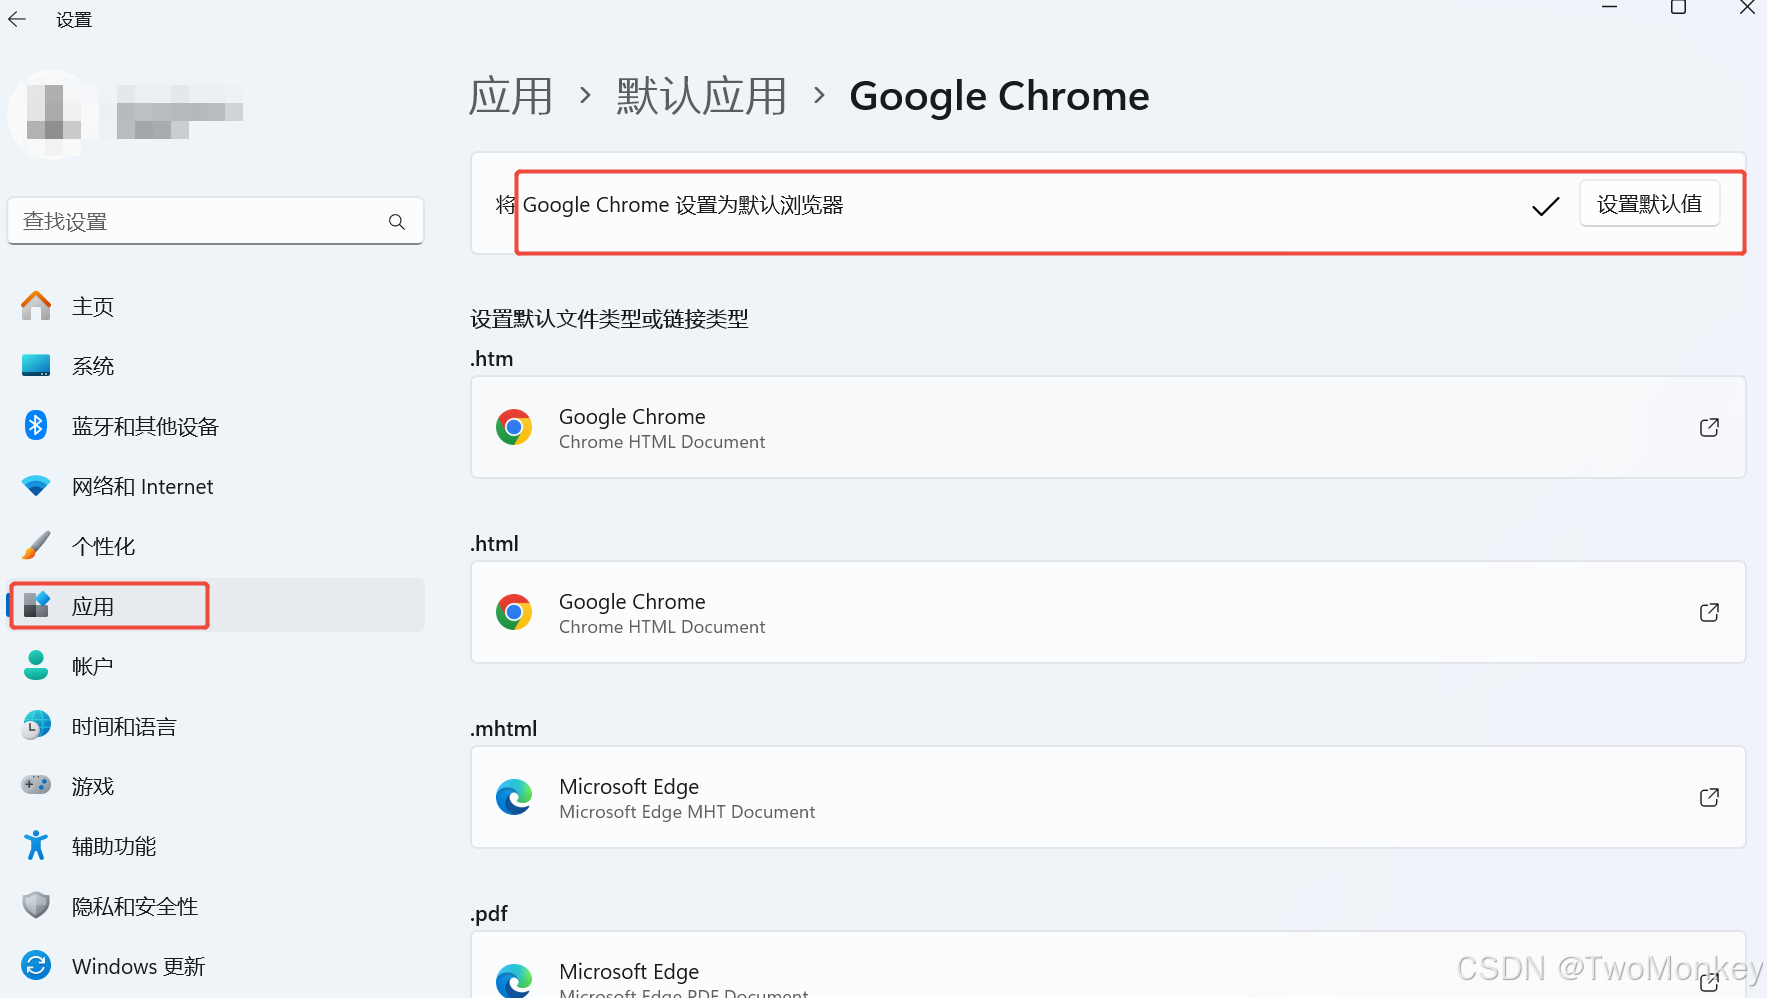Open external link icon for .html
Viewport: 1767px width, 998px height.
[x=1709, y=612]
